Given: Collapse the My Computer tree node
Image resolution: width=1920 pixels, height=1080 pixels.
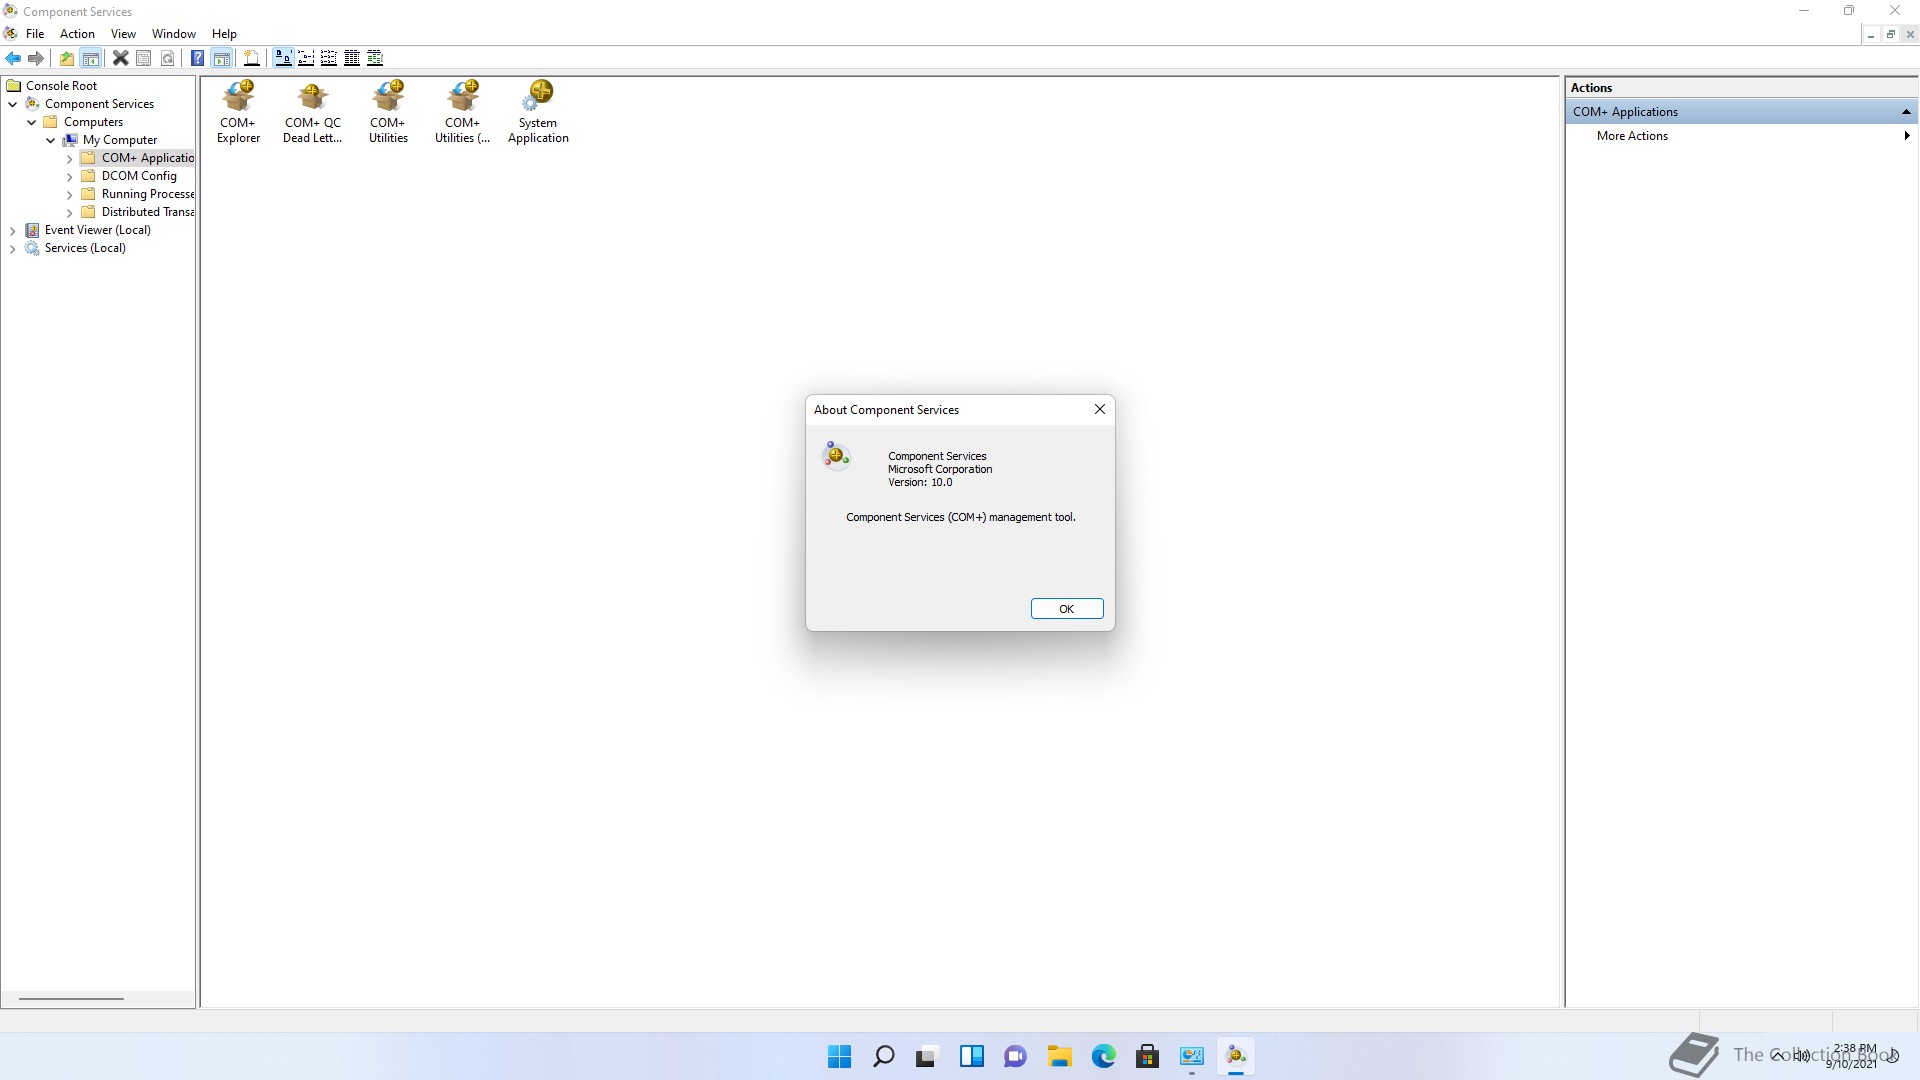Looking at the screenshot, I should (x=51, y=140).
